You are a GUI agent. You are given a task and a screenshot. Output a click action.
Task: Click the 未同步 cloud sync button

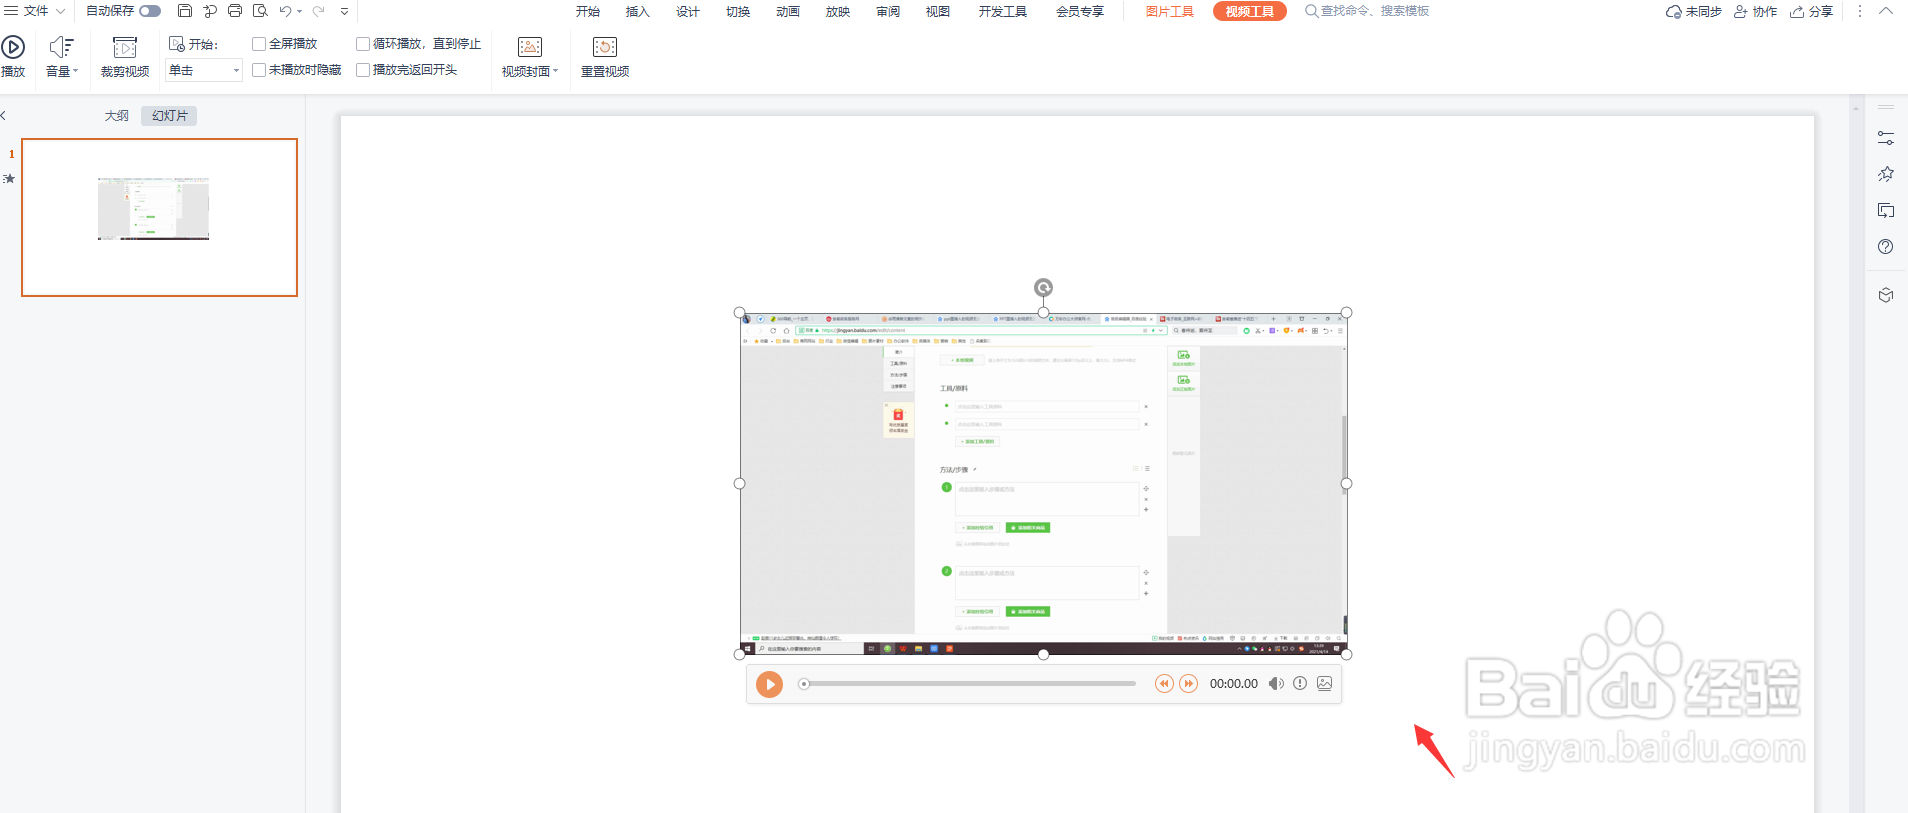1694,11
